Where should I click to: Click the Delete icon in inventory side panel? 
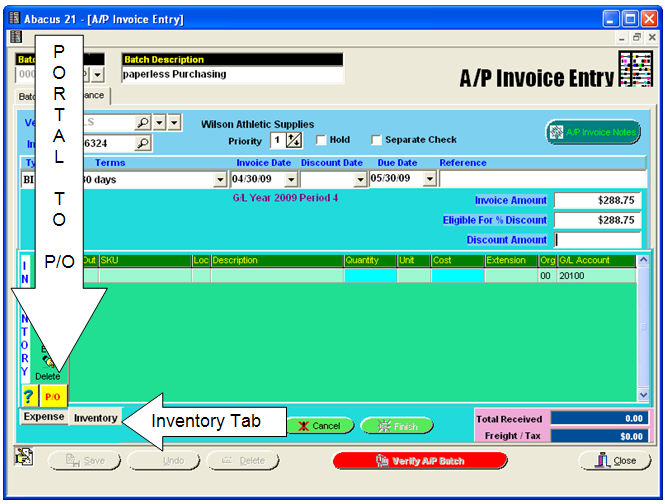pos(48,368)
